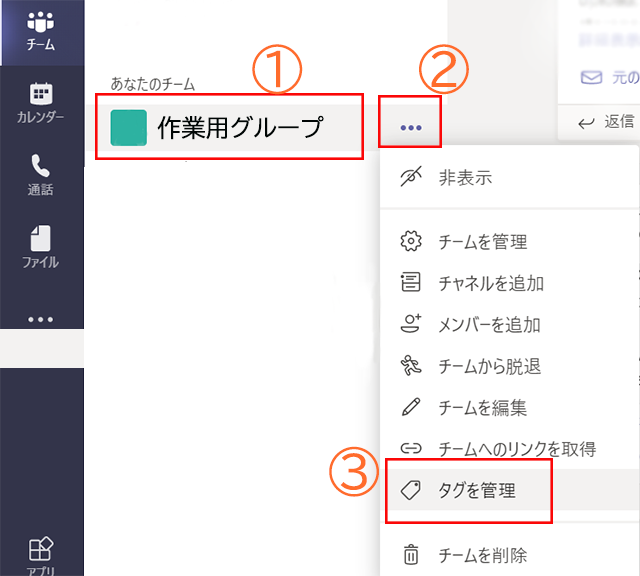The width and height of the screenshot is (640, 576).
Task: Select チームを編集 menu entry
Action: pos(509,407)
